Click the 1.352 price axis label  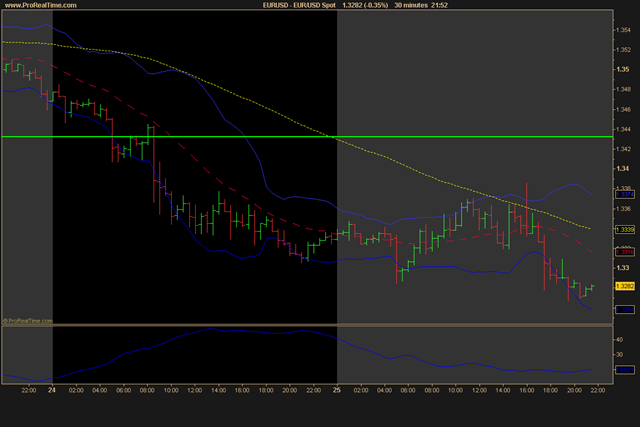pyautogui.click(x=623, y=50)
